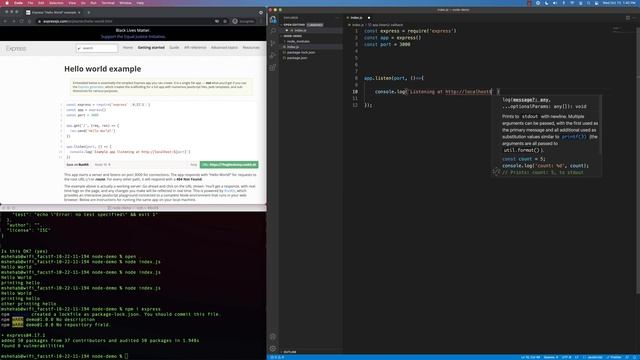Click the errors and warnings status bar indicator
The width and height of the screenshot is (640, 360).
pos(277,357)
